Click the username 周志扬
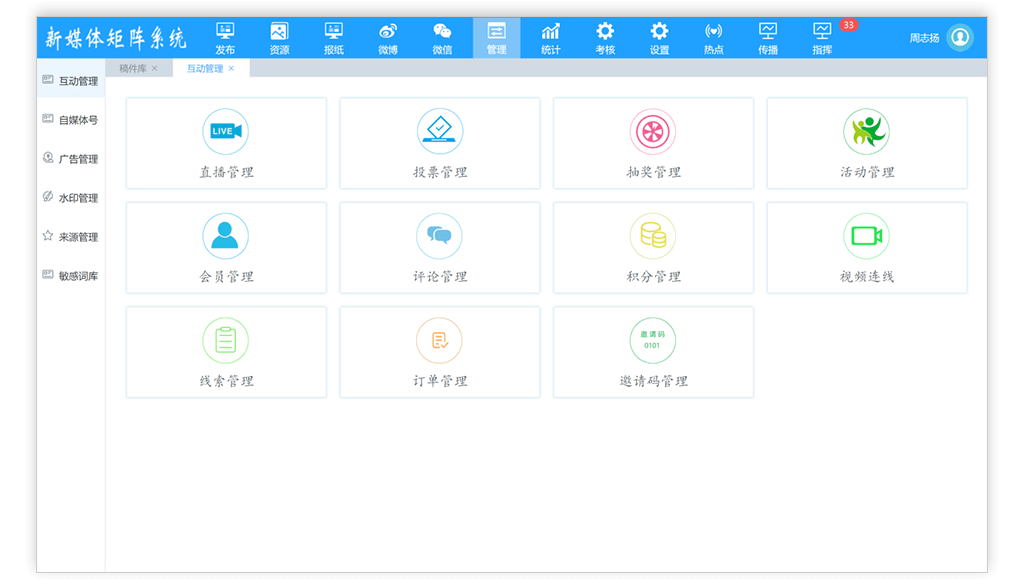Image resolution: width=1024 pixels, height=581 pixels. [924, 38]
